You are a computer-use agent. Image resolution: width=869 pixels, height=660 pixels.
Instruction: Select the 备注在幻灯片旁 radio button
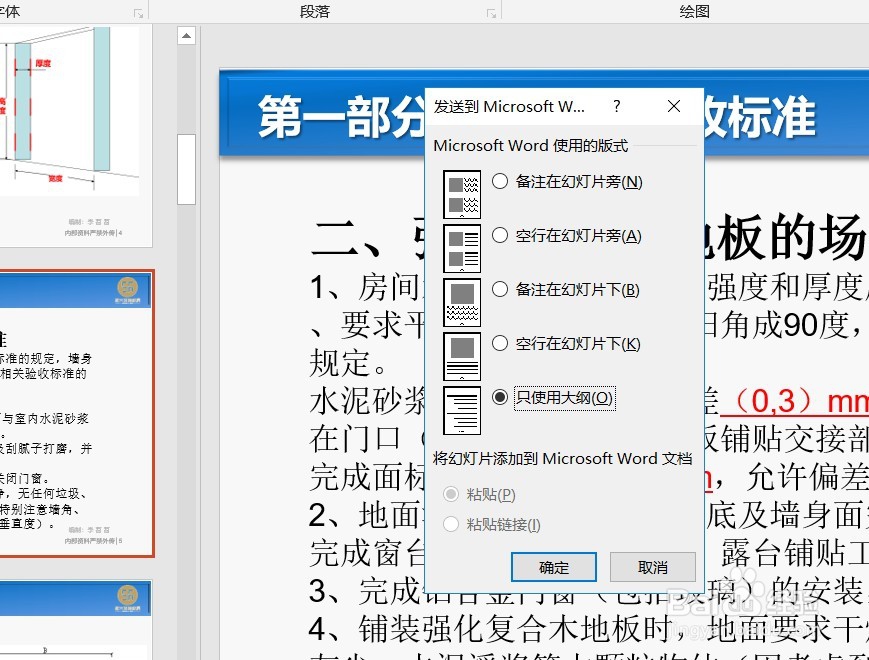point(499,181)
